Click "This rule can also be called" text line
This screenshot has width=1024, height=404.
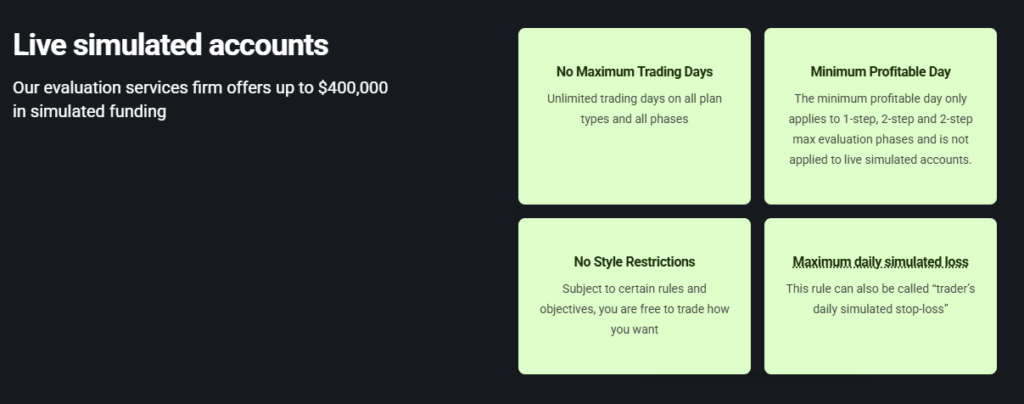click(x=880, y=288)
